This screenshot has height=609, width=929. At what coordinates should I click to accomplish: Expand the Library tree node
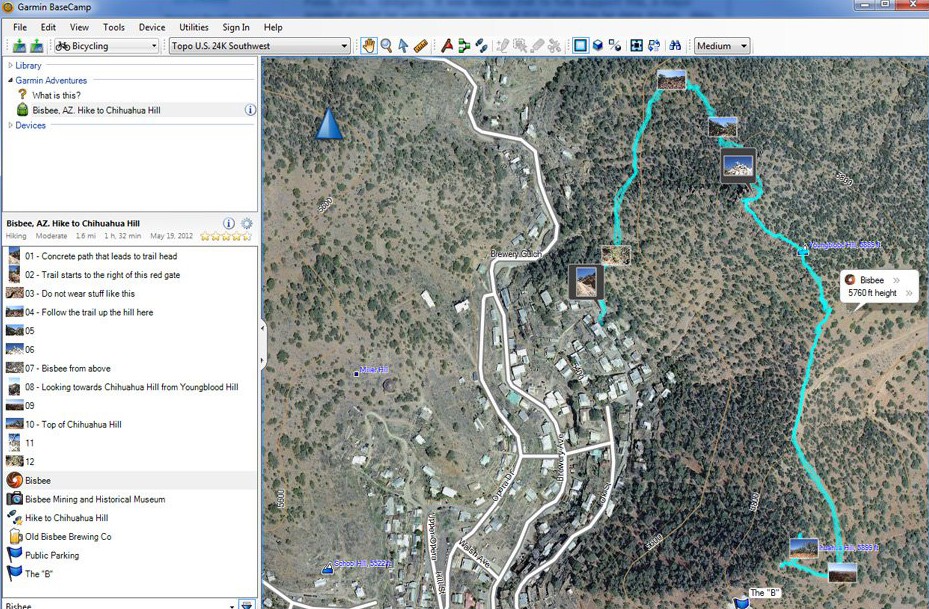click(11, 66)
